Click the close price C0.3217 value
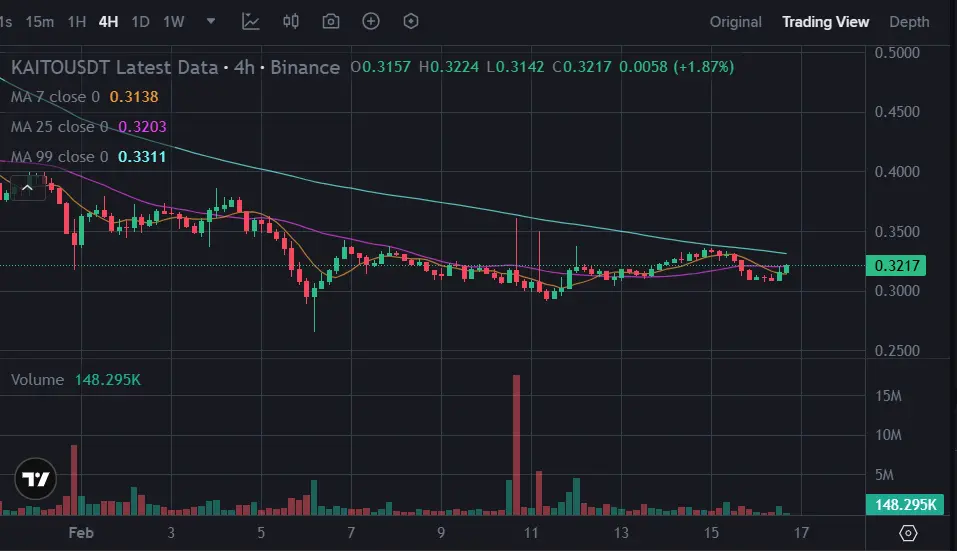This screenshot has width=957, height=551. pyautogui.click(x=582, y=67)
